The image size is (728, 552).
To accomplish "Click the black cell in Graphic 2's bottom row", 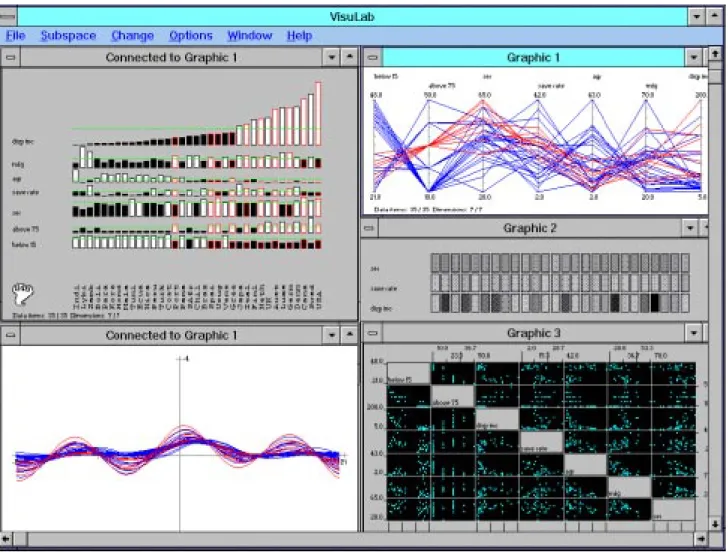I will (x=655, y=303).
